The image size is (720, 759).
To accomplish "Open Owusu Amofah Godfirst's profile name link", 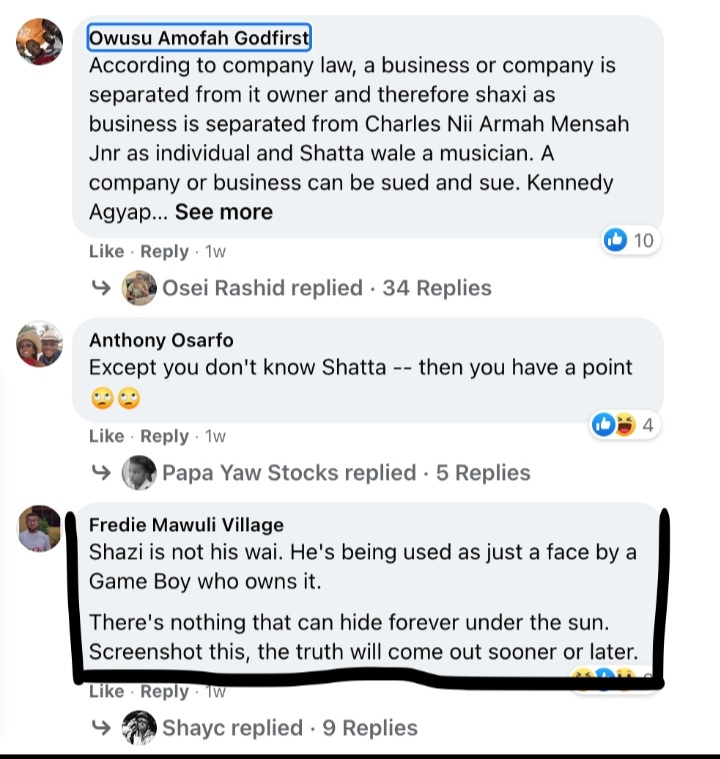I will pyautogui.click(x=199, y=38).
